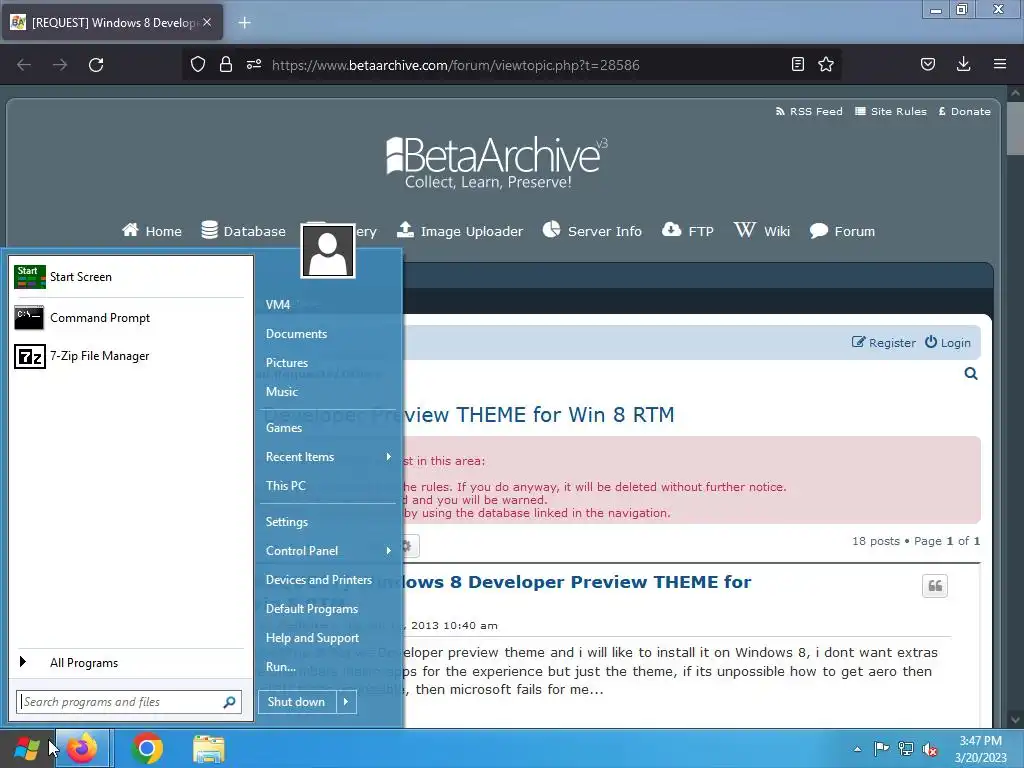Open the Donate link

[x=965, y=111]
